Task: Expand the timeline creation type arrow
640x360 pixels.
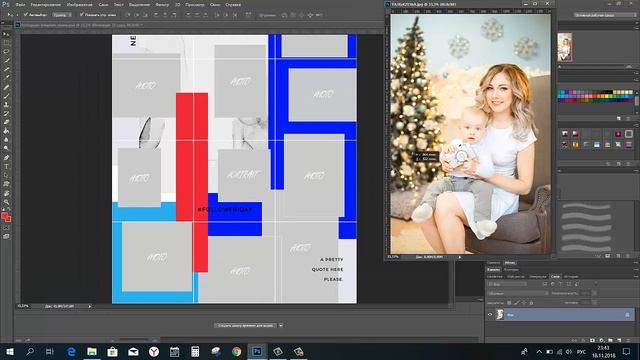Action: [x=281, y=325]
